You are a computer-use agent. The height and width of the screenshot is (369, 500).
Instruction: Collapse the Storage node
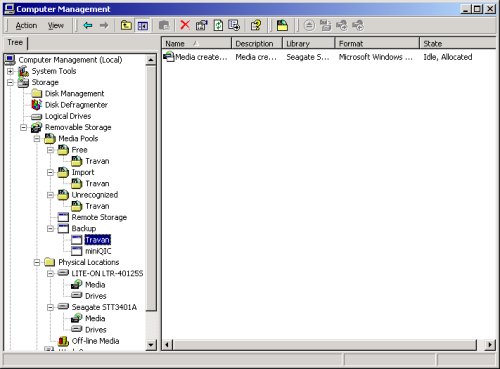10,82
